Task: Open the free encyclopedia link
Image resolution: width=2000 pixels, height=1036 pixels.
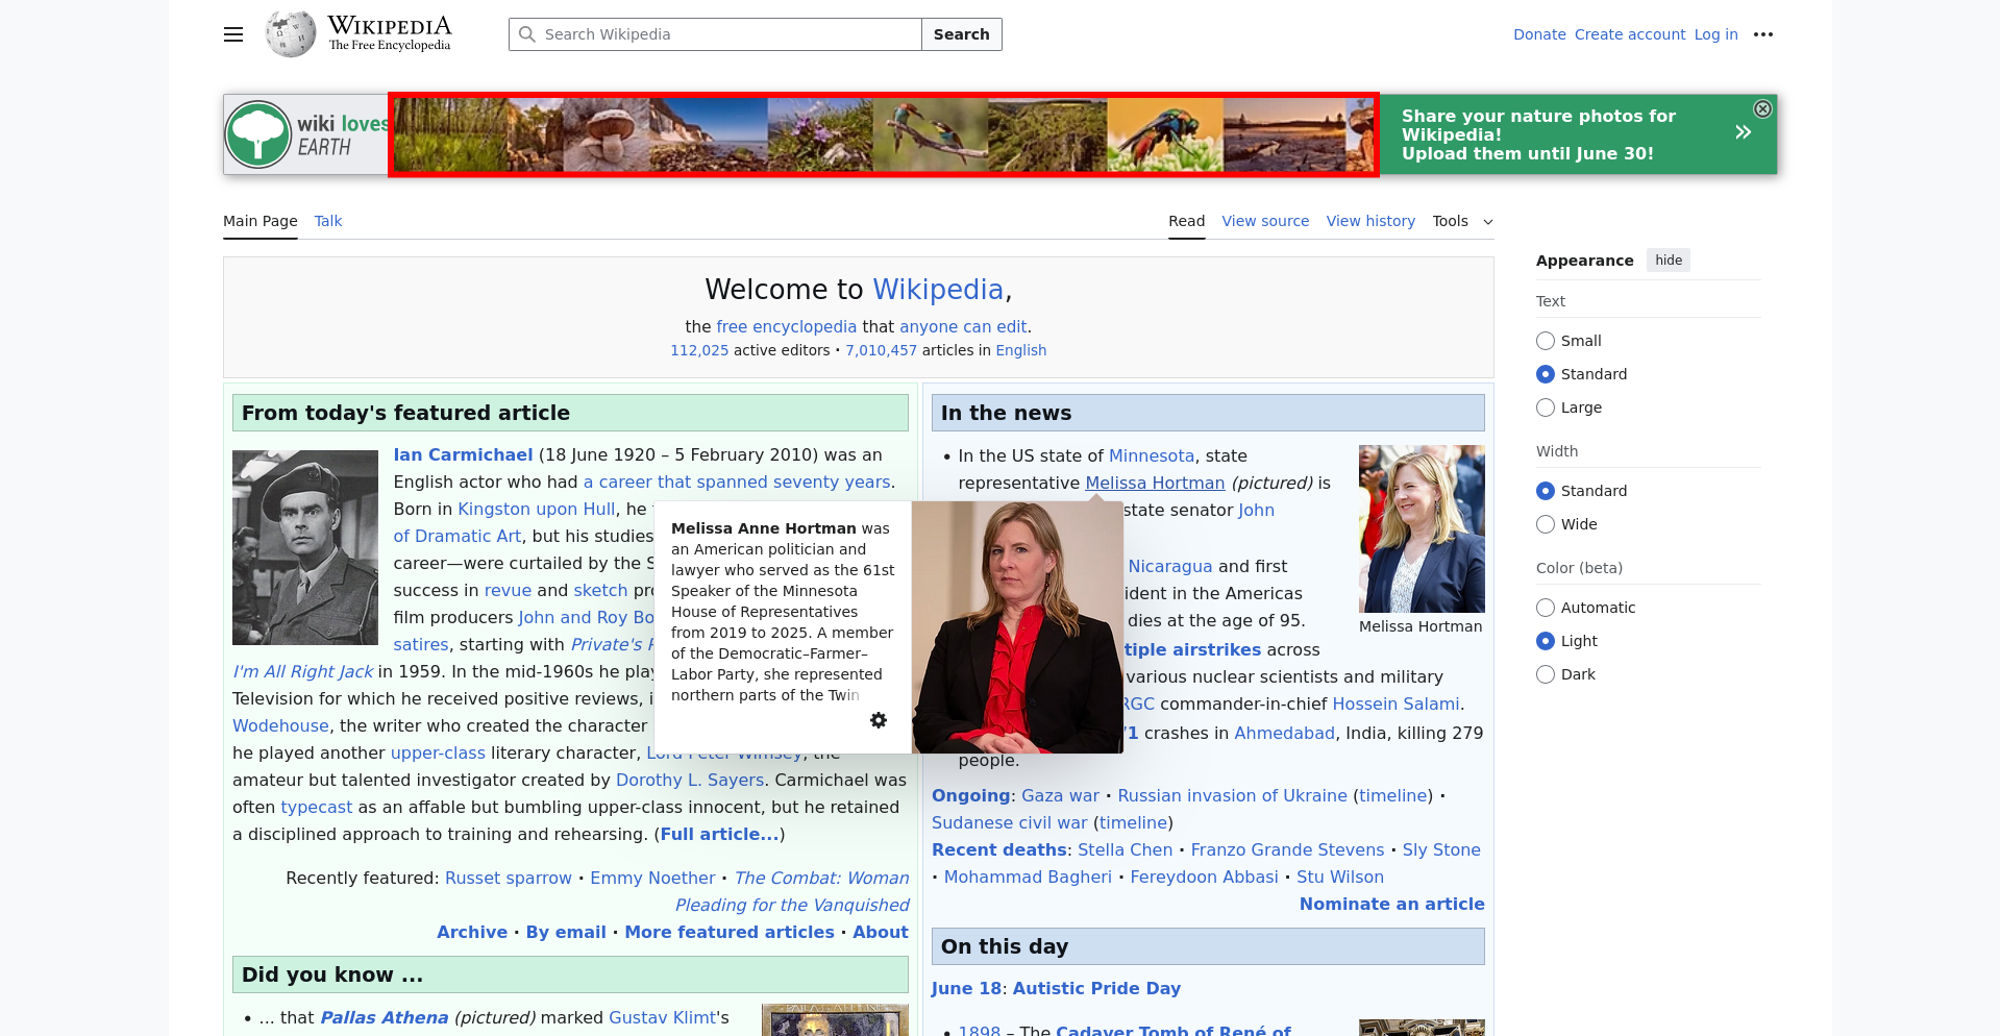Action: [x=786, y=327]
